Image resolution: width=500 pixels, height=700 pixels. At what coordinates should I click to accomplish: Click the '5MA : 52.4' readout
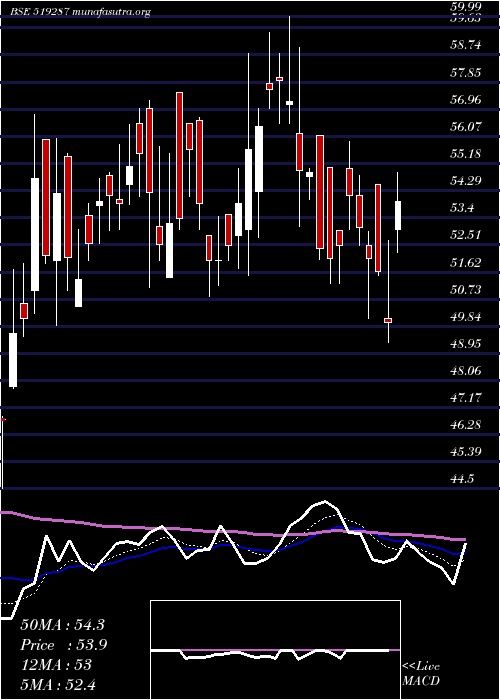coord(58,685)
